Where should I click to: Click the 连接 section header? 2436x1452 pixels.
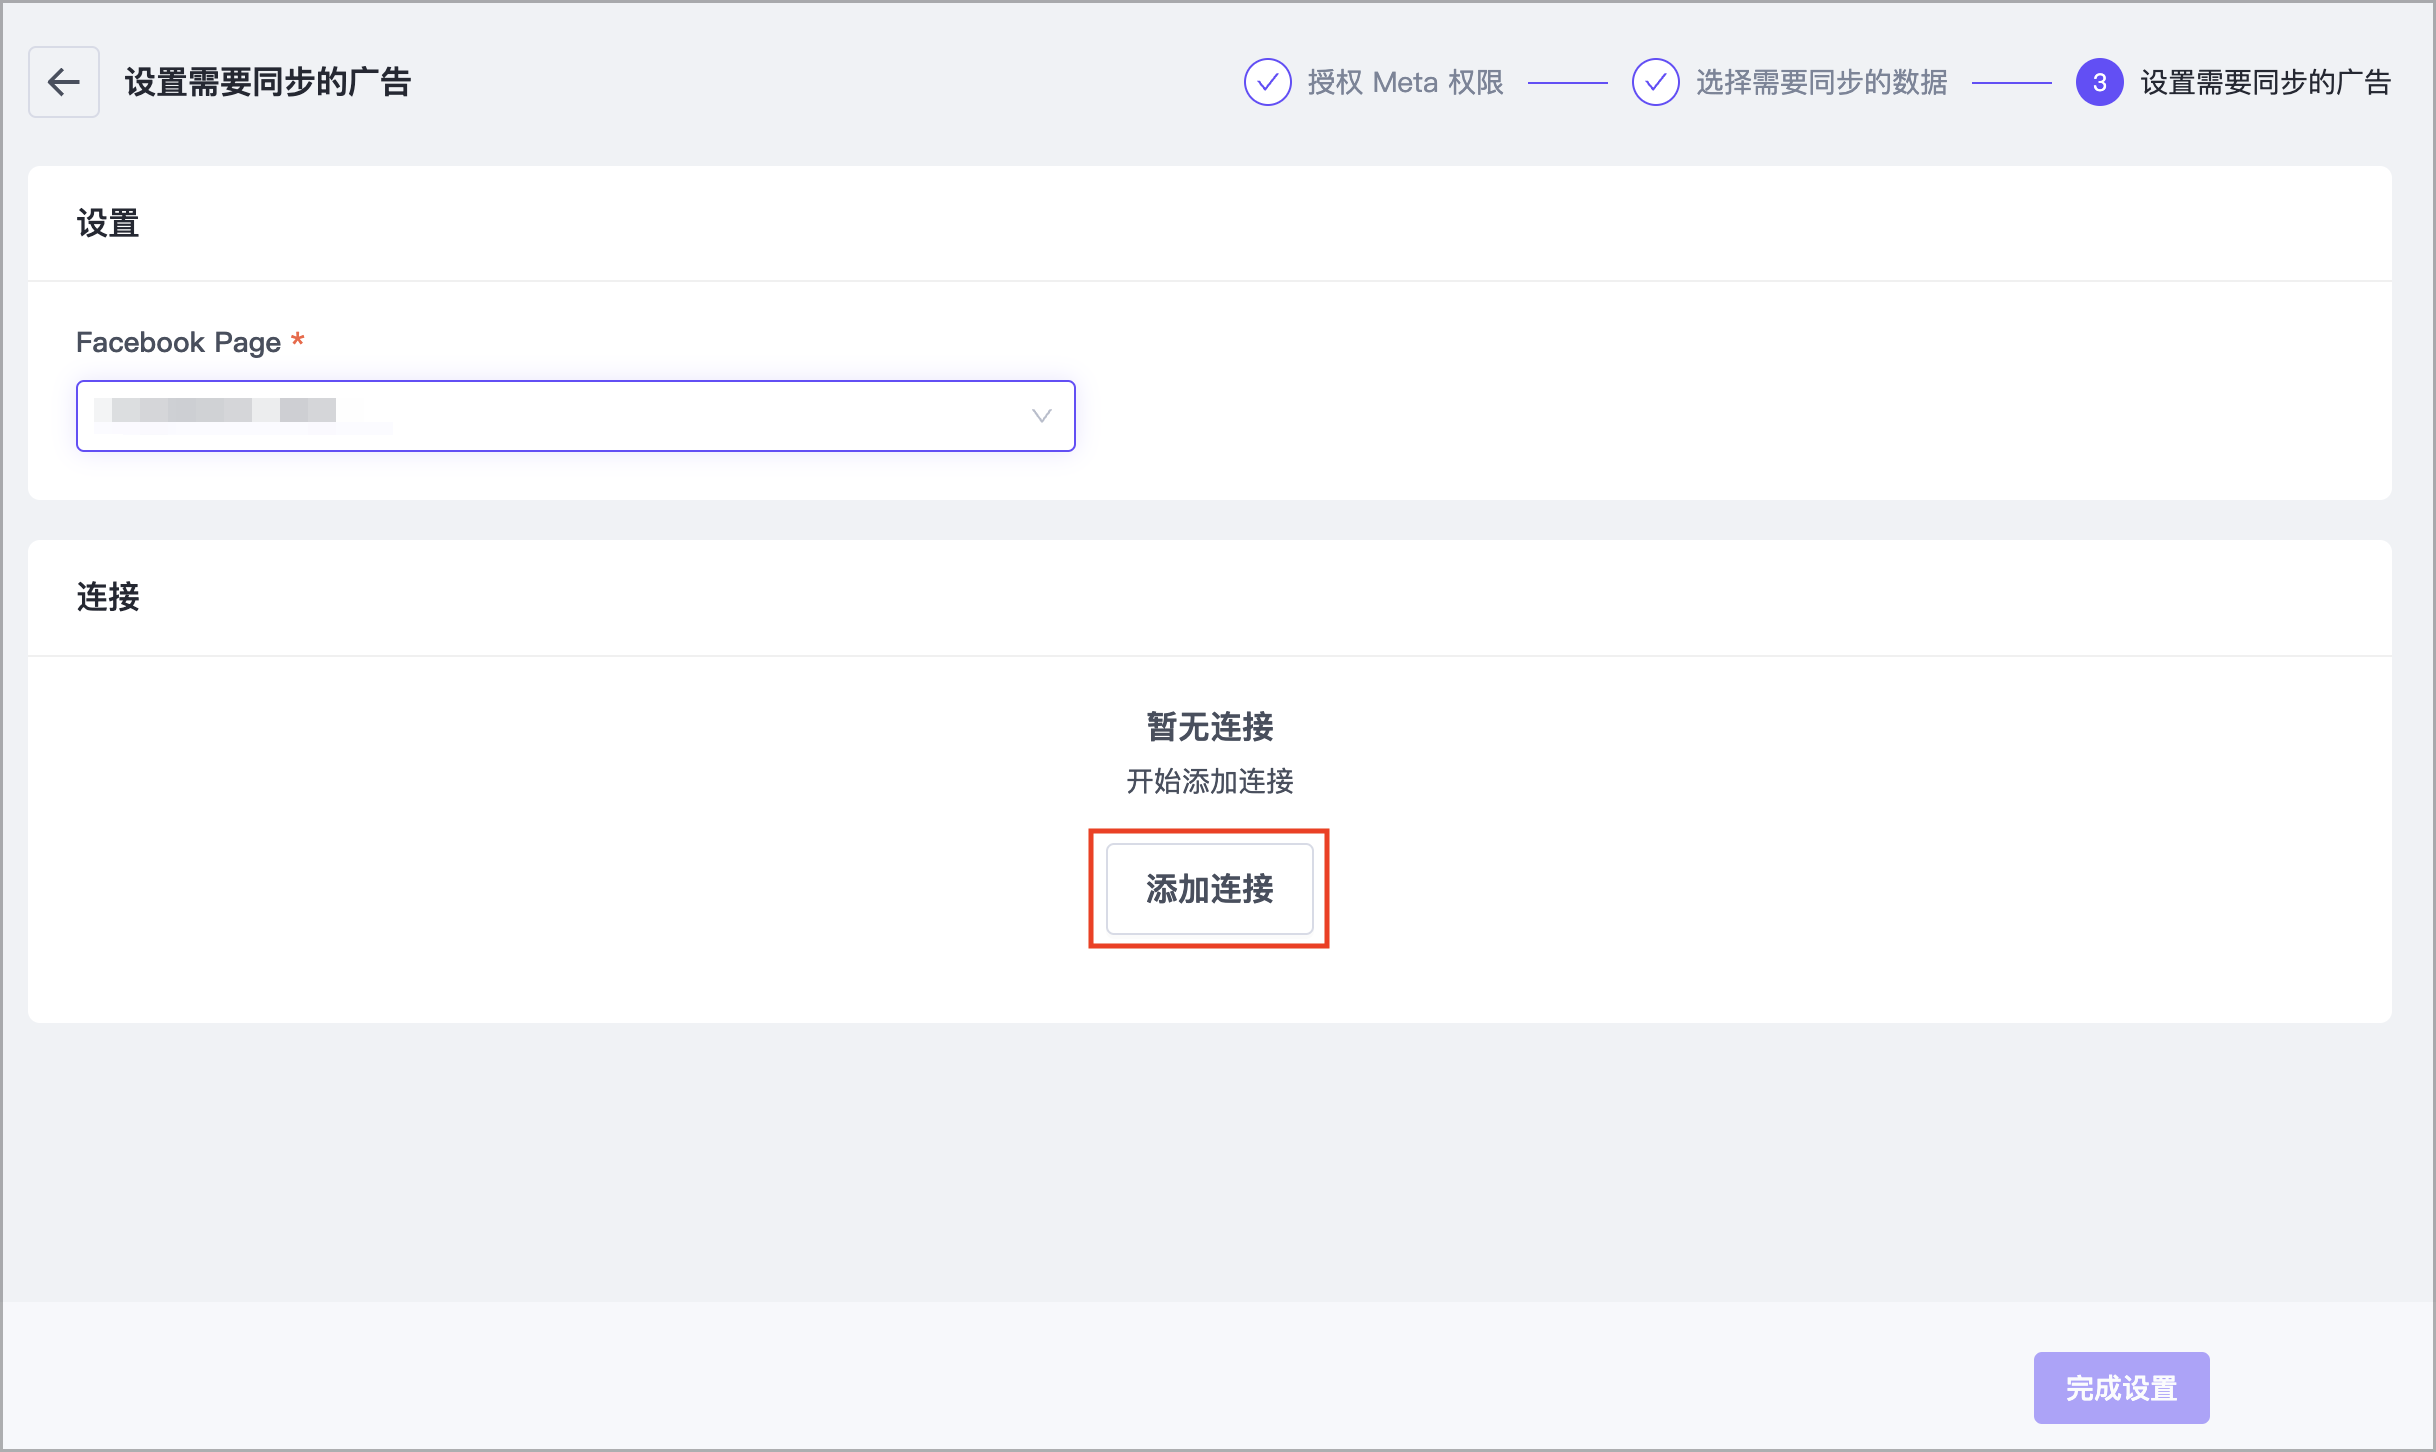tap(108, 597)
